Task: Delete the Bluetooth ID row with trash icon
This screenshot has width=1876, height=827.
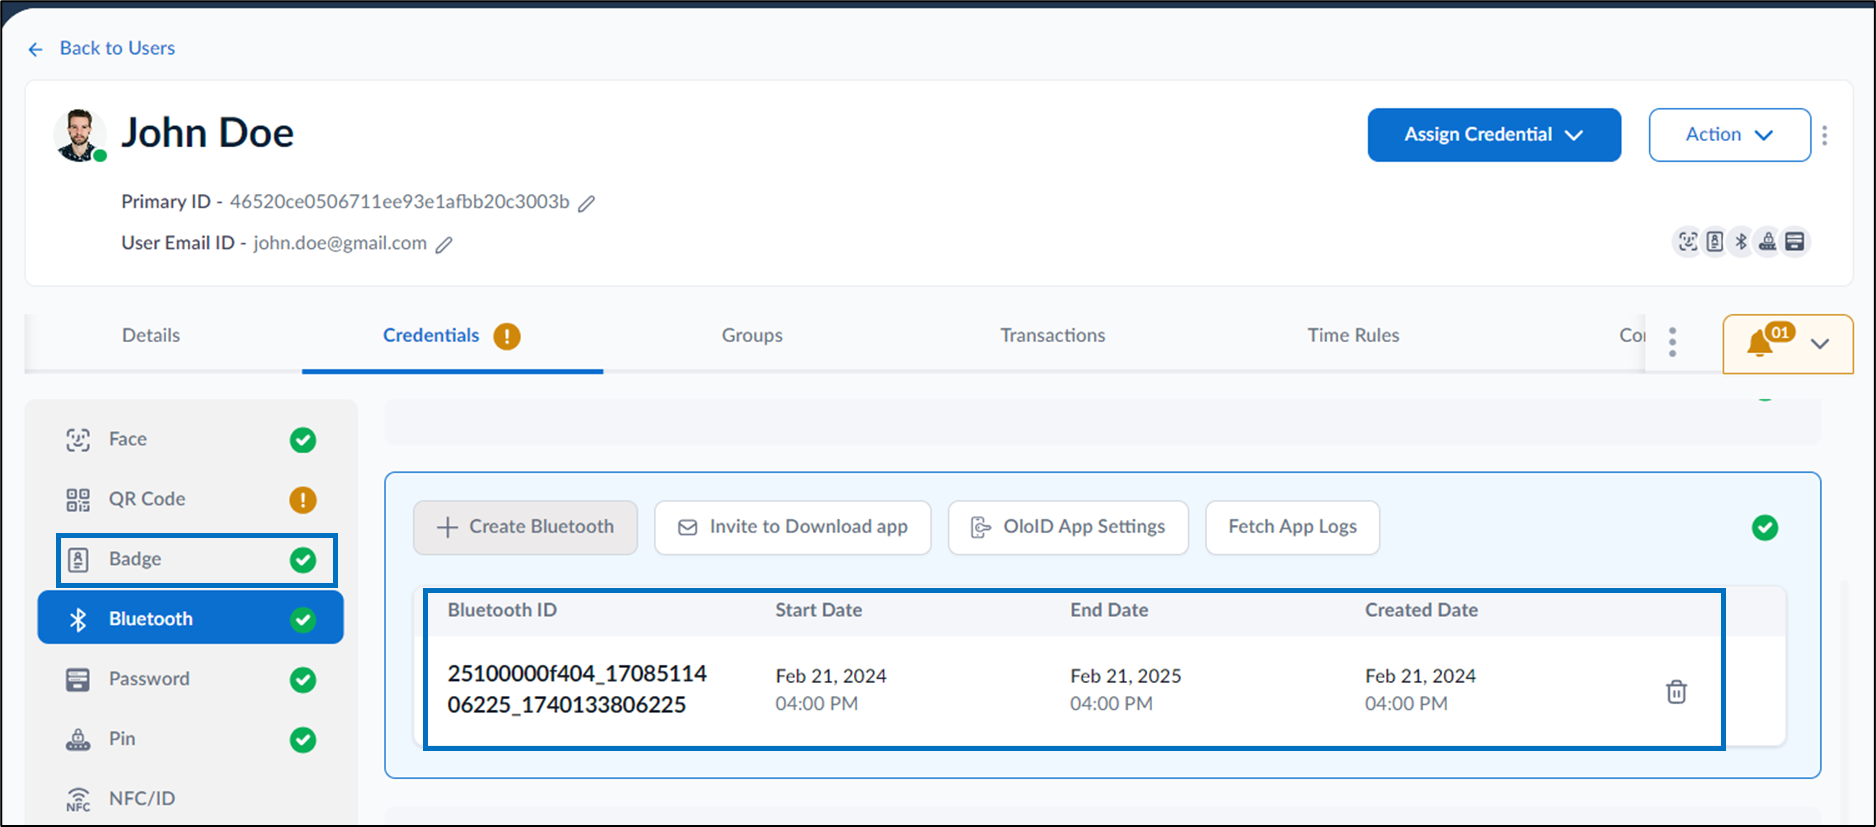Action: click(x=1677, y=691)
